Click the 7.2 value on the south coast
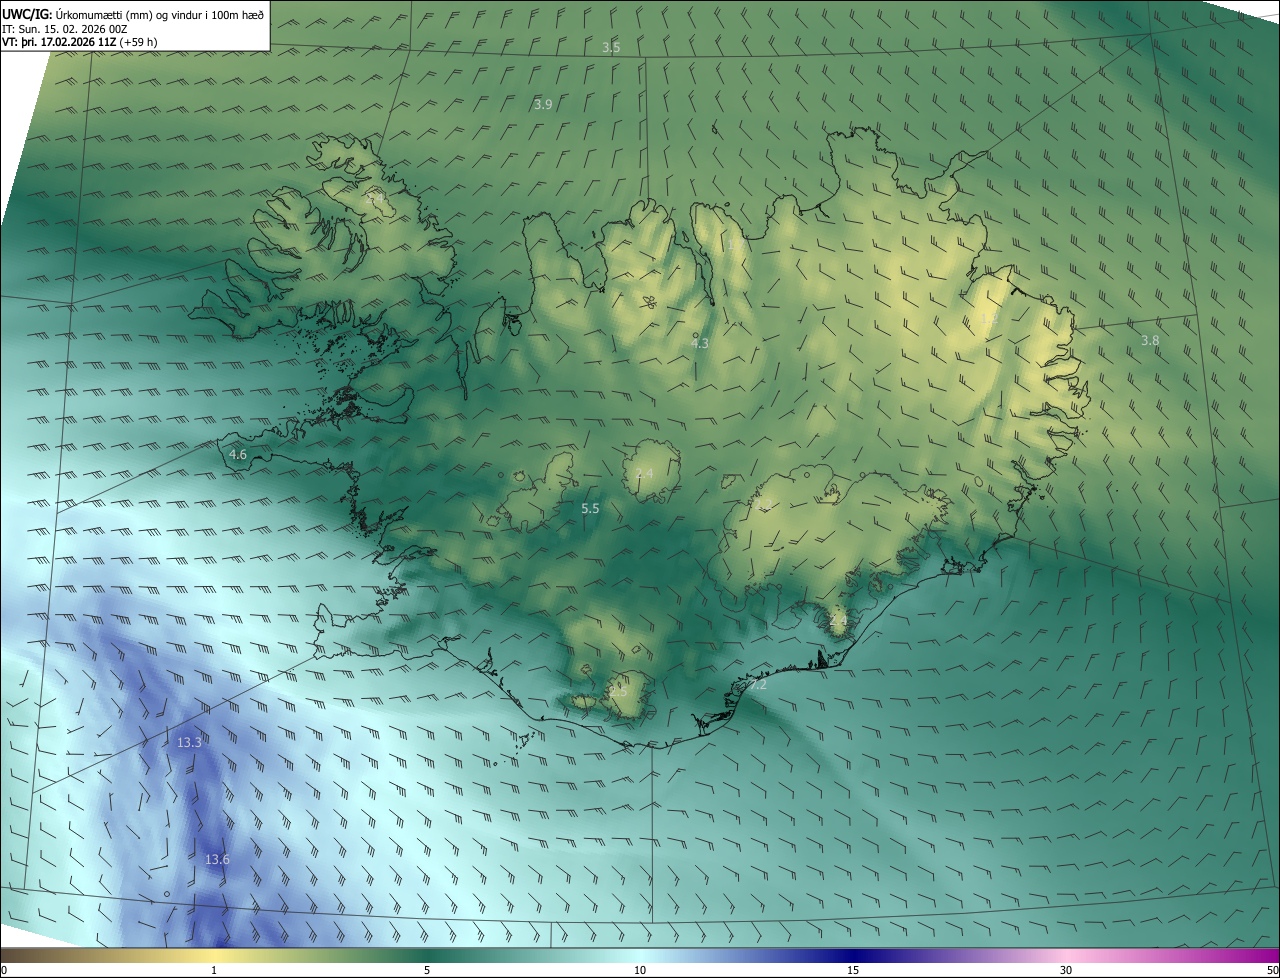Screen dimensions: 1280x978 point(758,685)
